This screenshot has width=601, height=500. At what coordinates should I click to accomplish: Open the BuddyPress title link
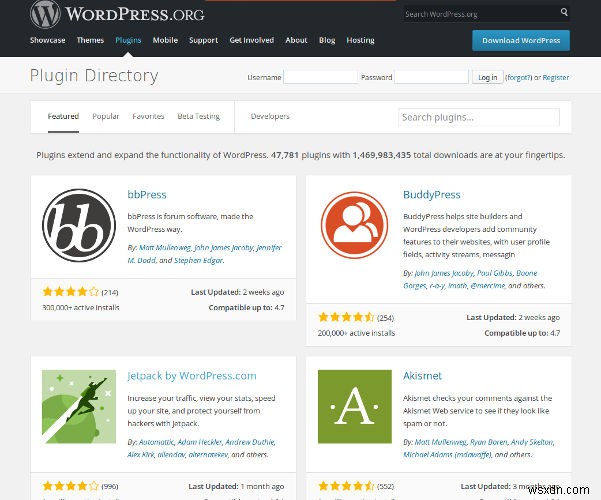coord(432,195)
